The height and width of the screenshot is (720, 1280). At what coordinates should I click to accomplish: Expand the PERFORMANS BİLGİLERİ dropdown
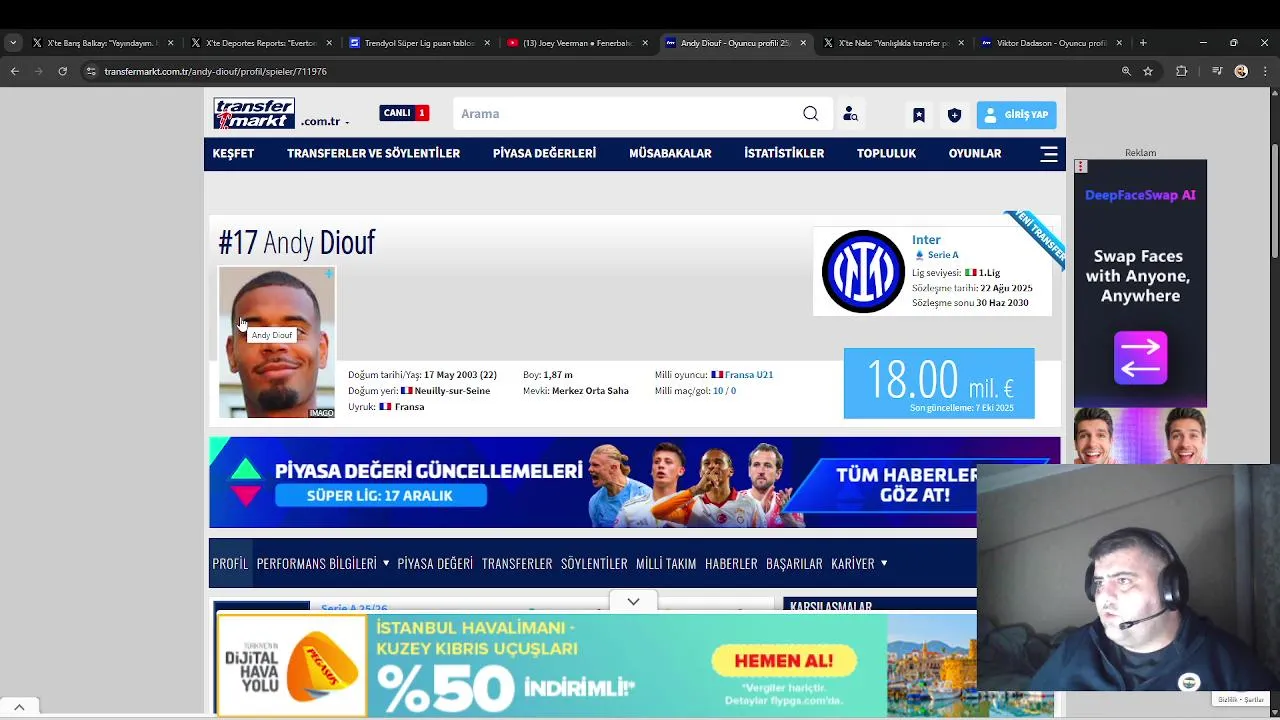pos(322,563)
